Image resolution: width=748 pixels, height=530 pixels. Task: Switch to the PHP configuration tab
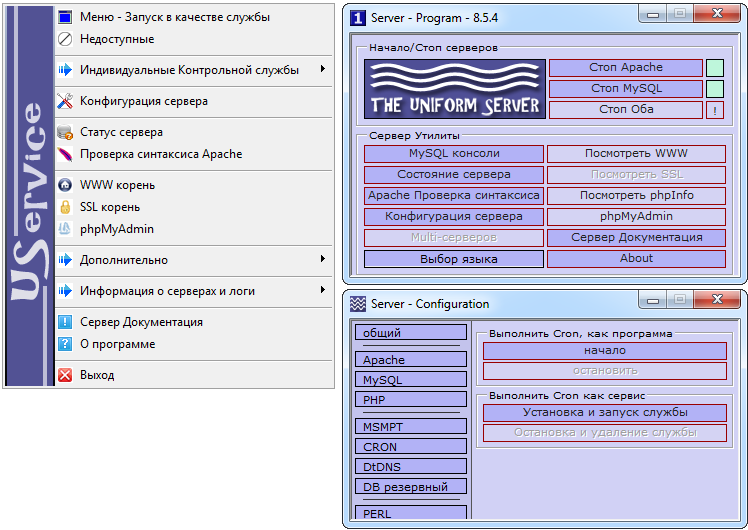coord(411,399)
